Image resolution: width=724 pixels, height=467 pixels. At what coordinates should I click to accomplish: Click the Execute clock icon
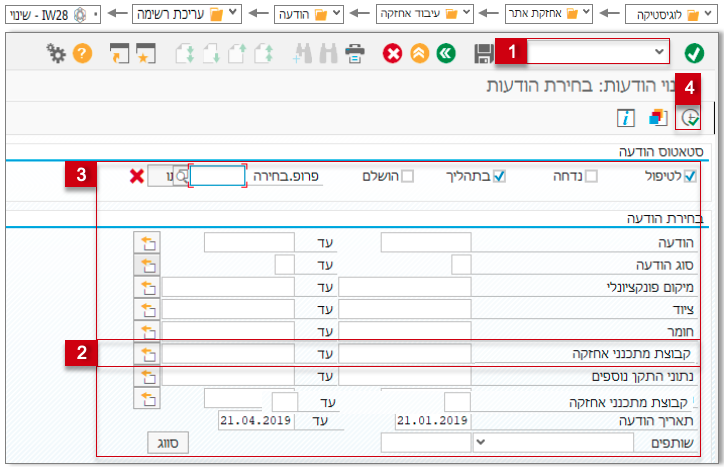point(690,118)
